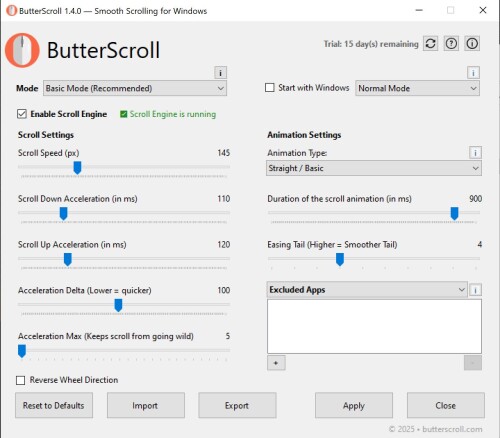Click the Animation Type info icon

pyautogui.click(x=475, y=153)
